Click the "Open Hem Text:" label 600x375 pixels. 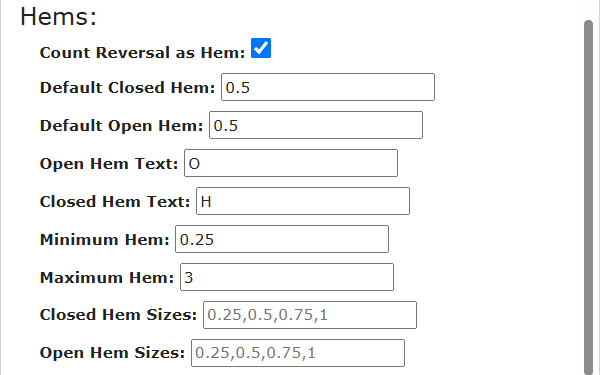coord(109,164)
